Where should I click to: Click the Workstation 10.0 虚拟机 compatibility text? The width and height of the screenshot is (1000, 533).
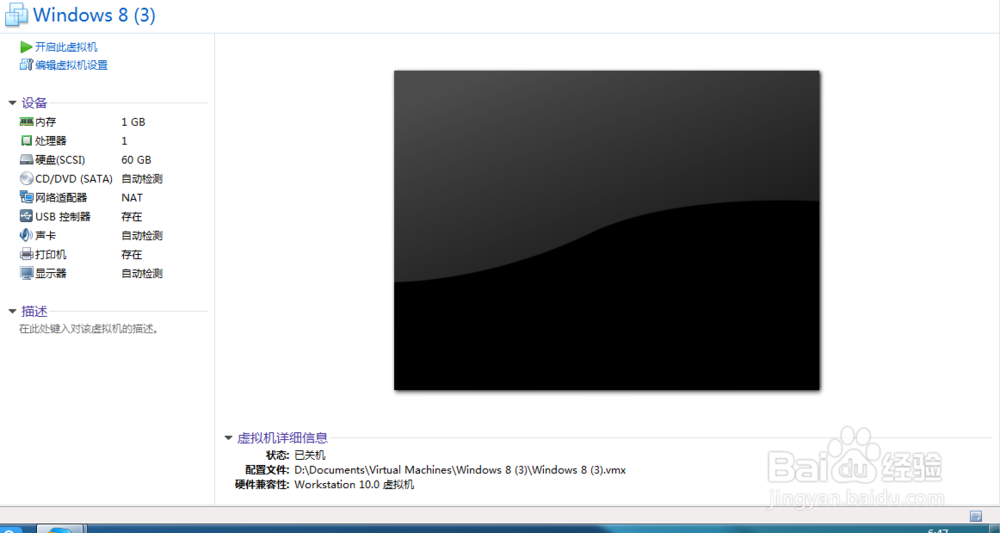pos(354,485)
